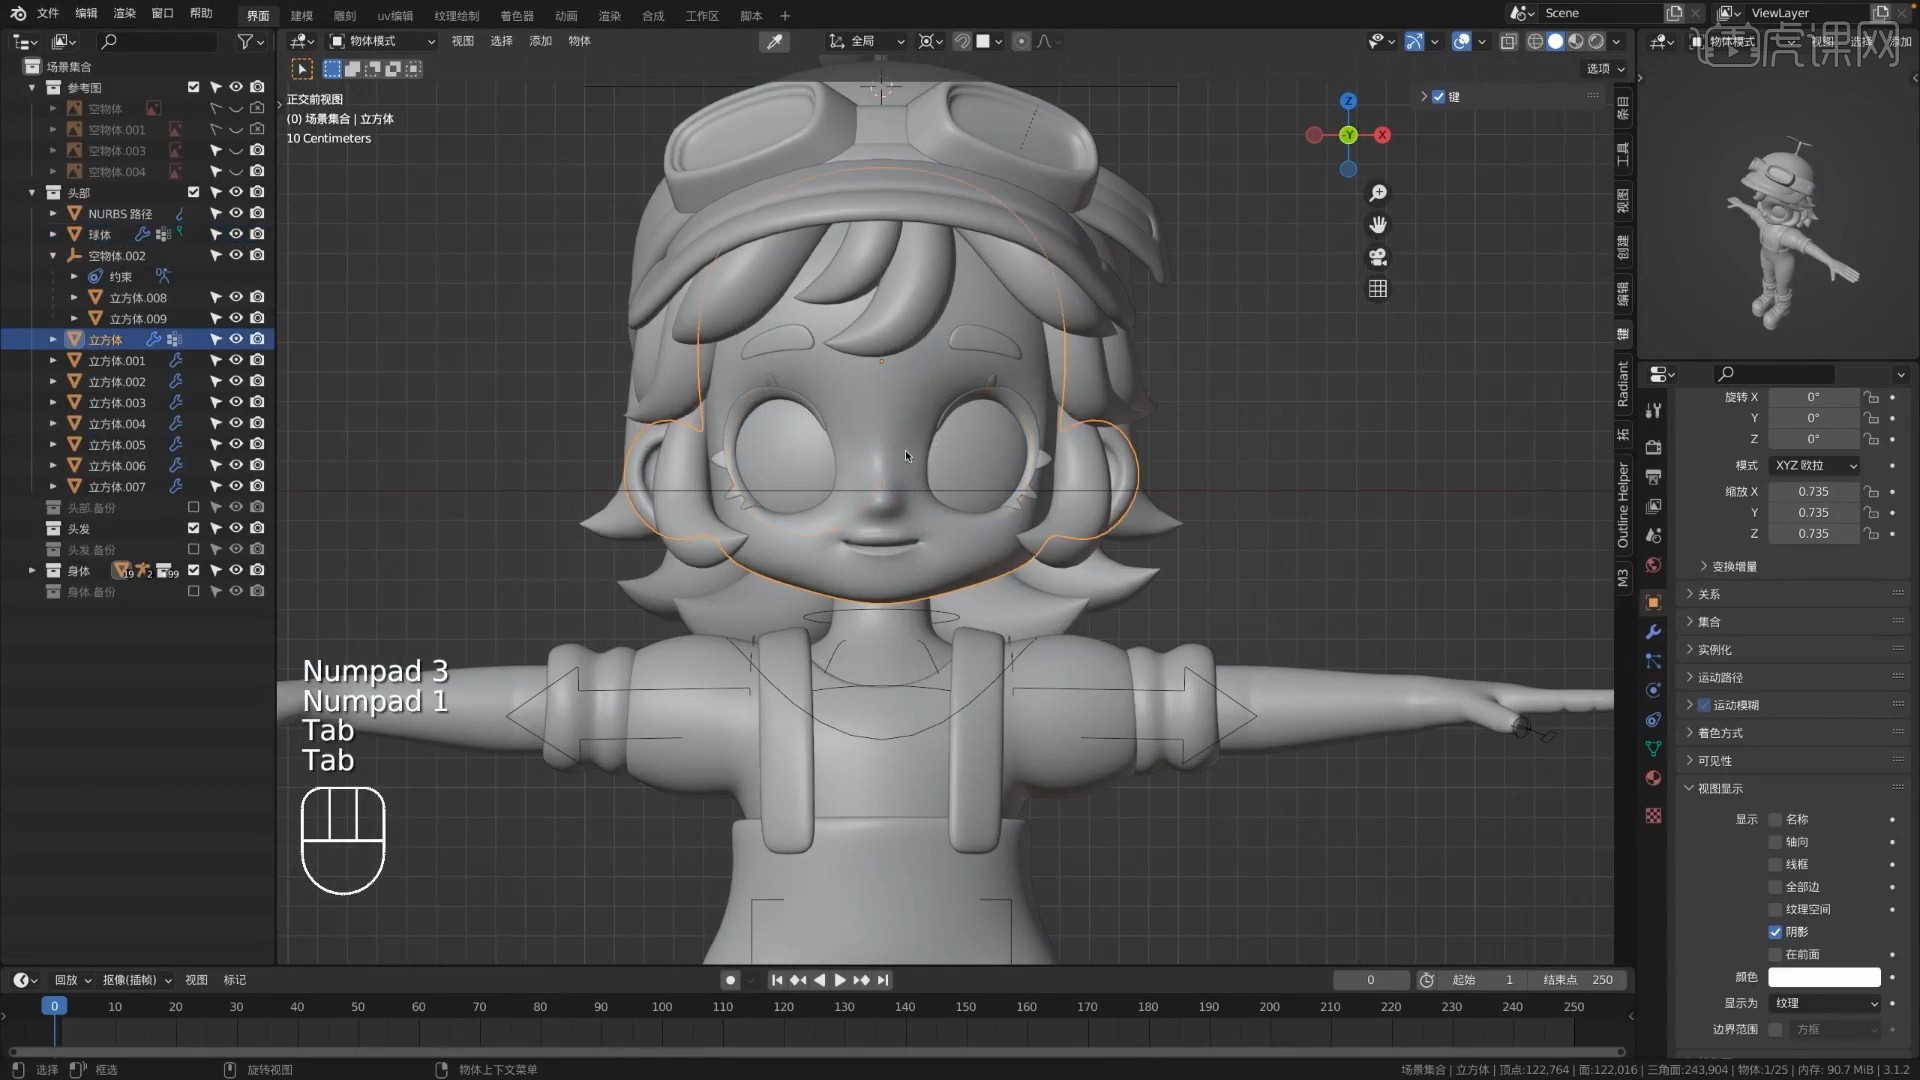Image resolution: width=1920 pixels, height=1080 pixels.
Task: Hide 立方体.005 using its eye toggle
Action: coord(236,444)
